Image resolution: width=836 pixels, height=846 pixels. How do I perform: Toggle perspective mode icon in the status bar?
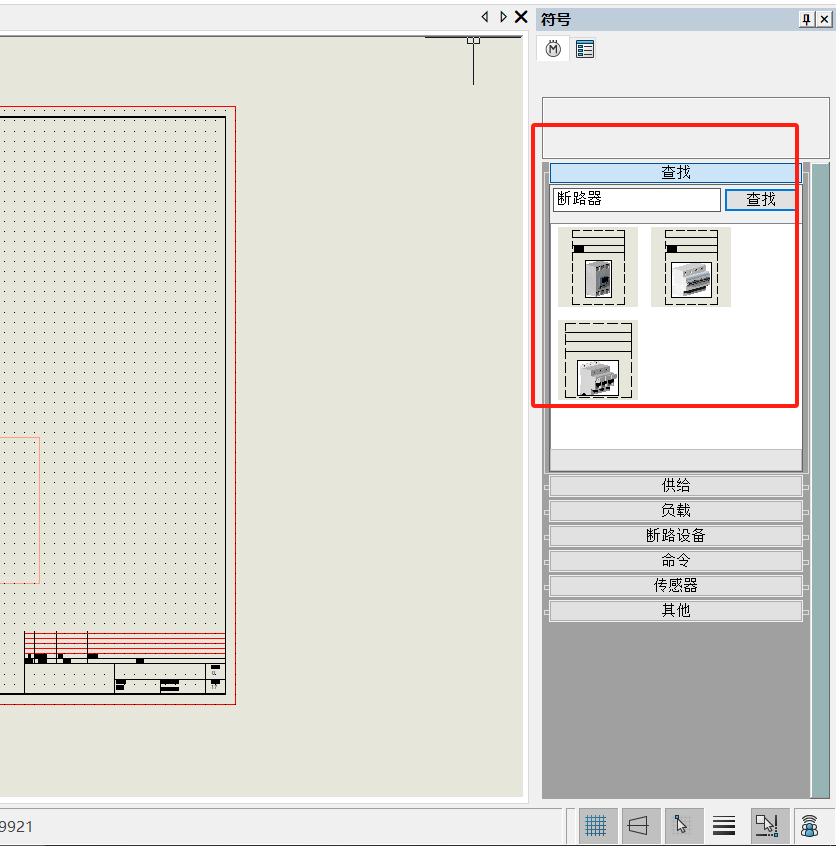tap(639, 825)
